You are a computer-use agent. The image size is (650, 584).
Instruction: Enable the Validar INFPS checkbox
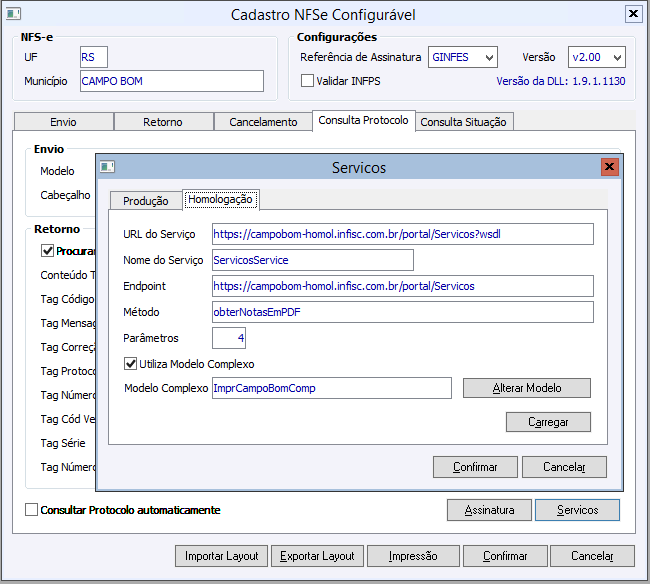tap(308, 81)
